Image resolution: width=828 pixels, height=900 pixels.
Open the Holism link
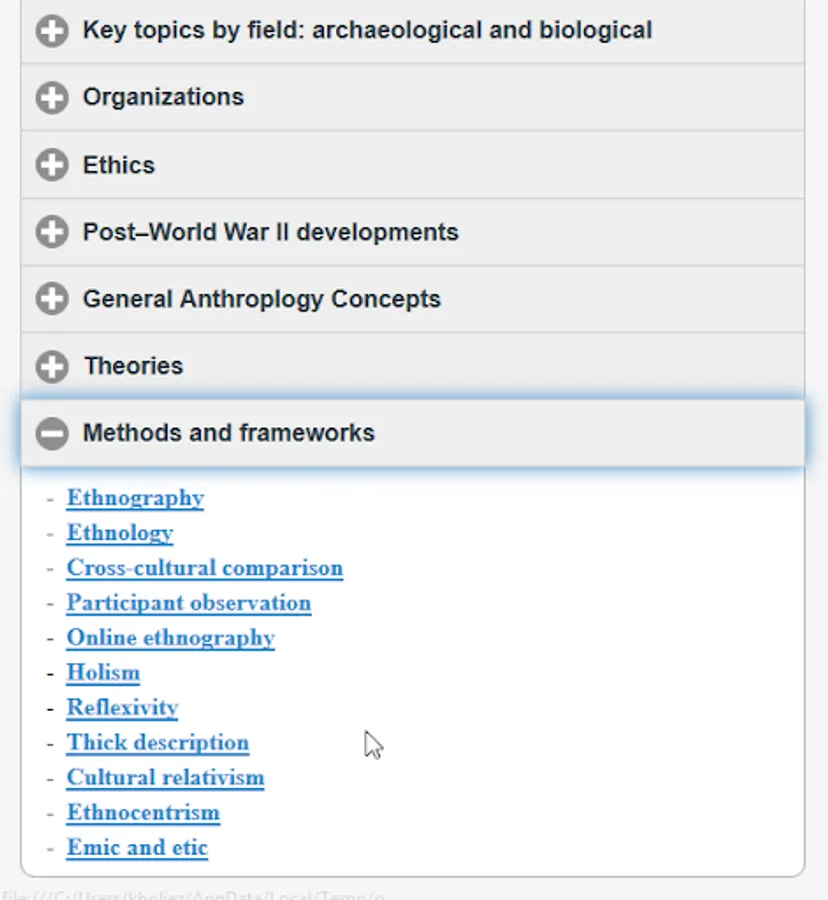[103, 673]
